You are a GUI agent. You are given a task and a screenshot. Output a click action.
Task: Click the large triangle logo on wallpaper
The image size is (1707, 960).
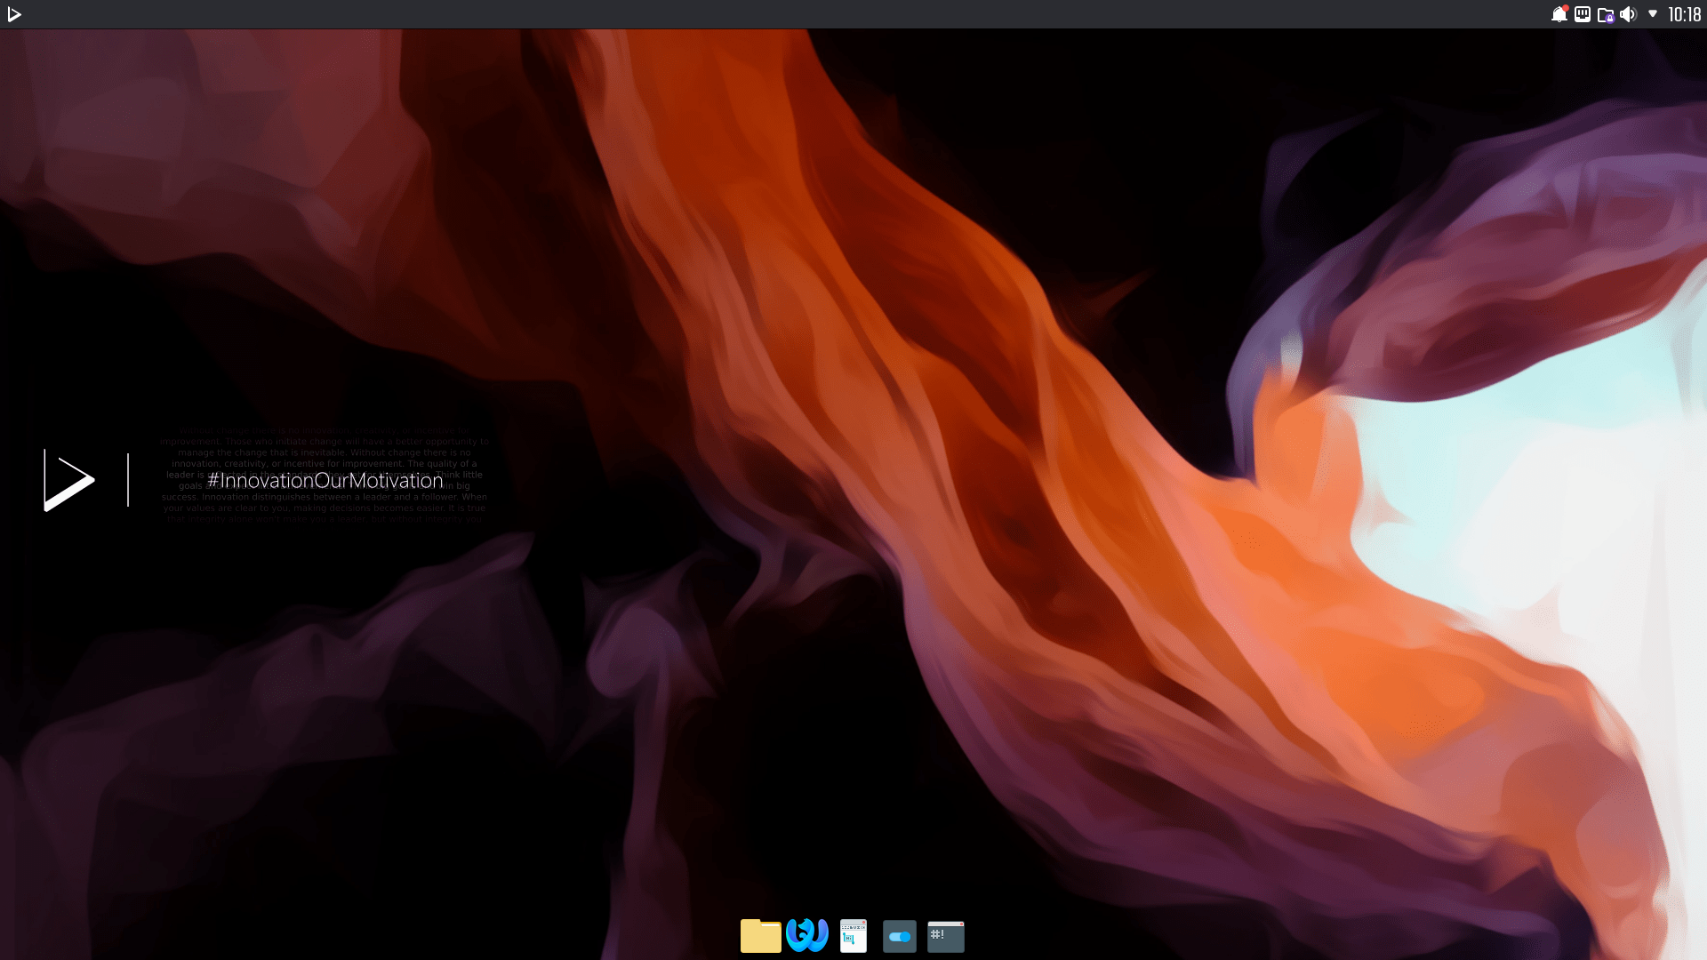tap(68, 481)
